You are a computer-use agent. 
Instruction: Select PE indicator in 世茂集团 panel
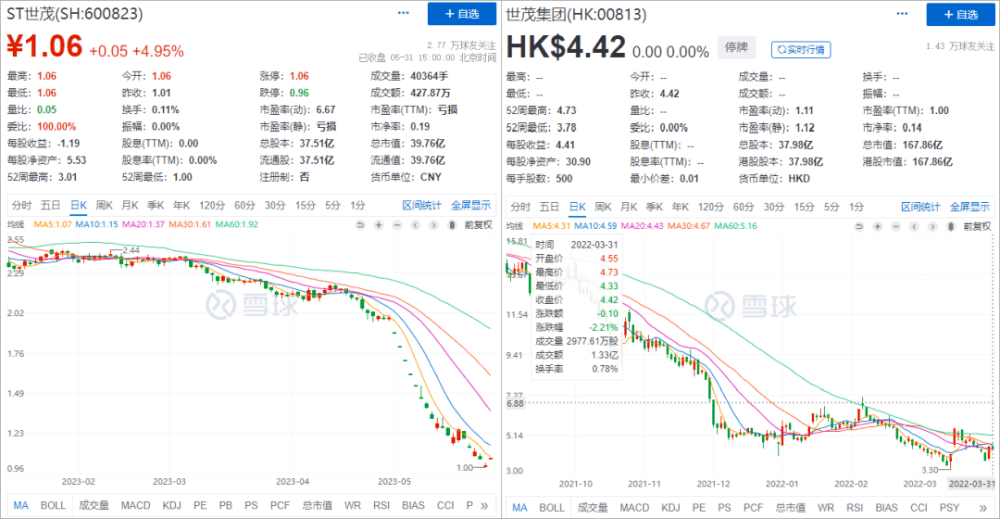point(699,508)
